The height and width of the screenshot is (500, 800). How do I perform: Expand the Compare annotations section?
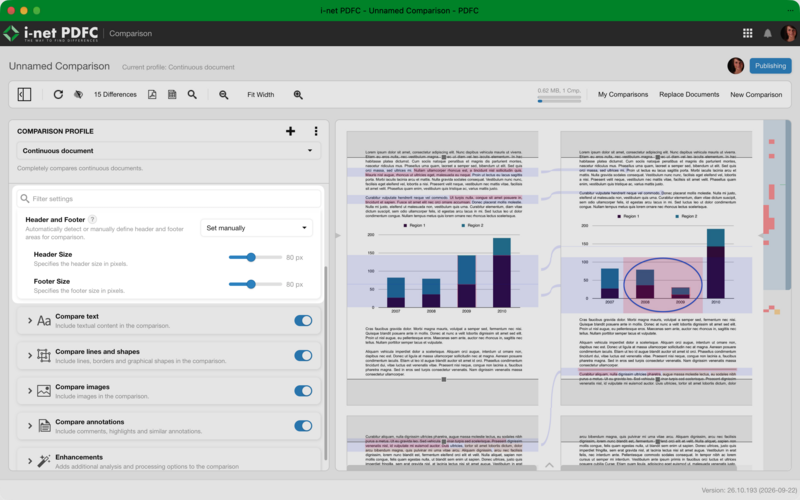coord(30,426)
